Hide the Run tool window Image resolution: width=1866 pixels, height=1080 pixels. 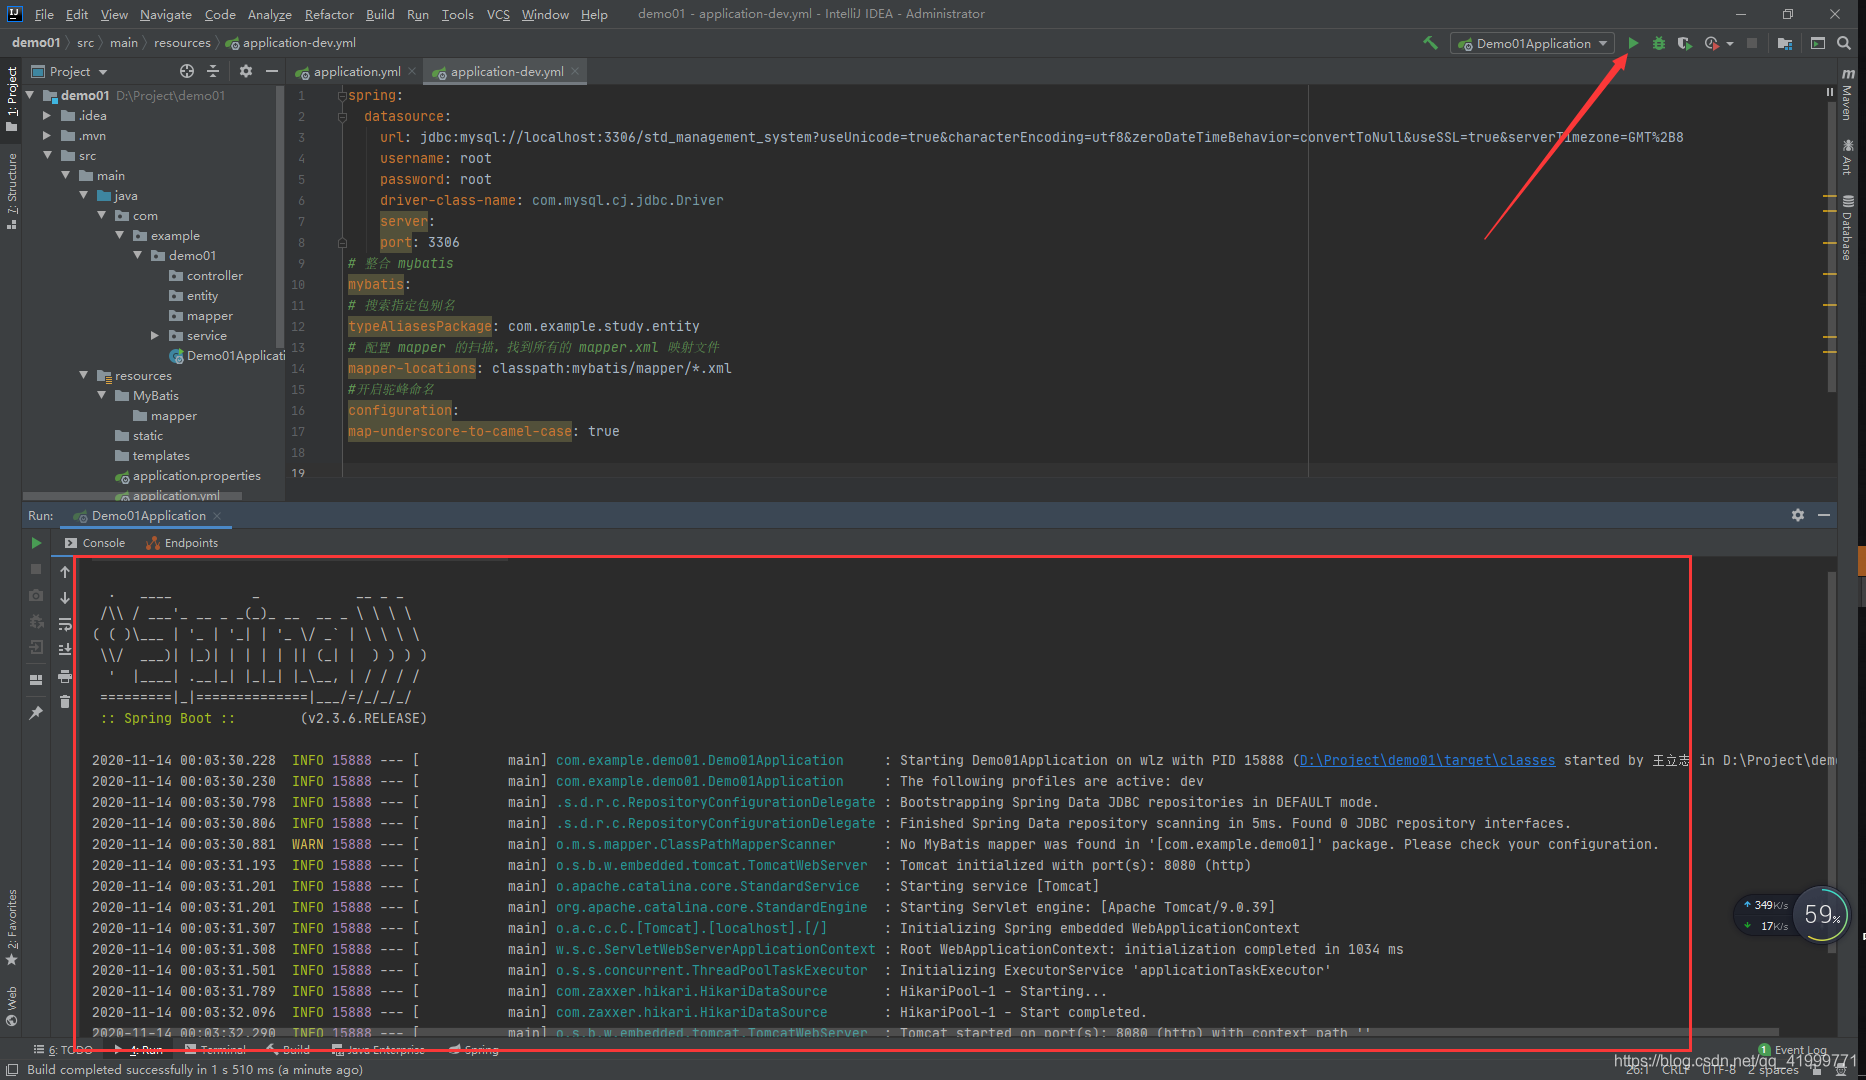[1824, 515]
